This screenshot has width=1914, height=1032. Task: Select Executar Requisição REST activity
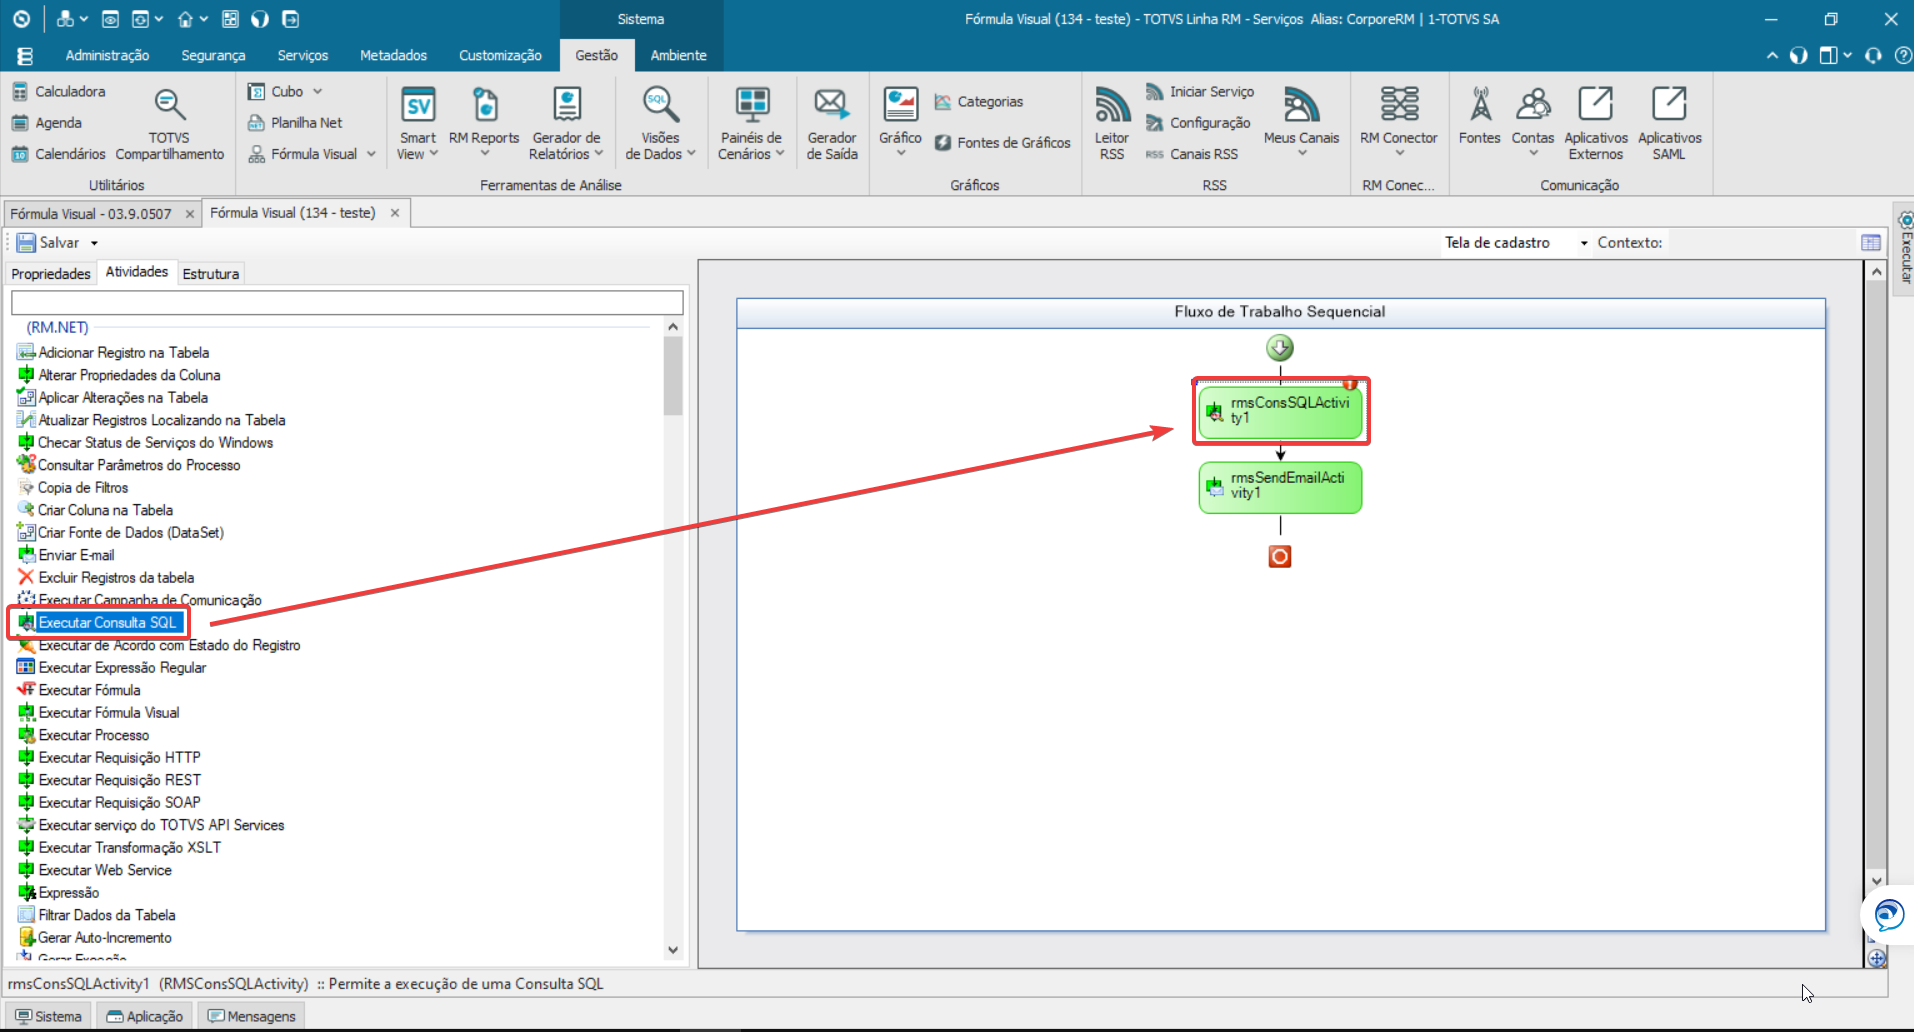point(119,780)
